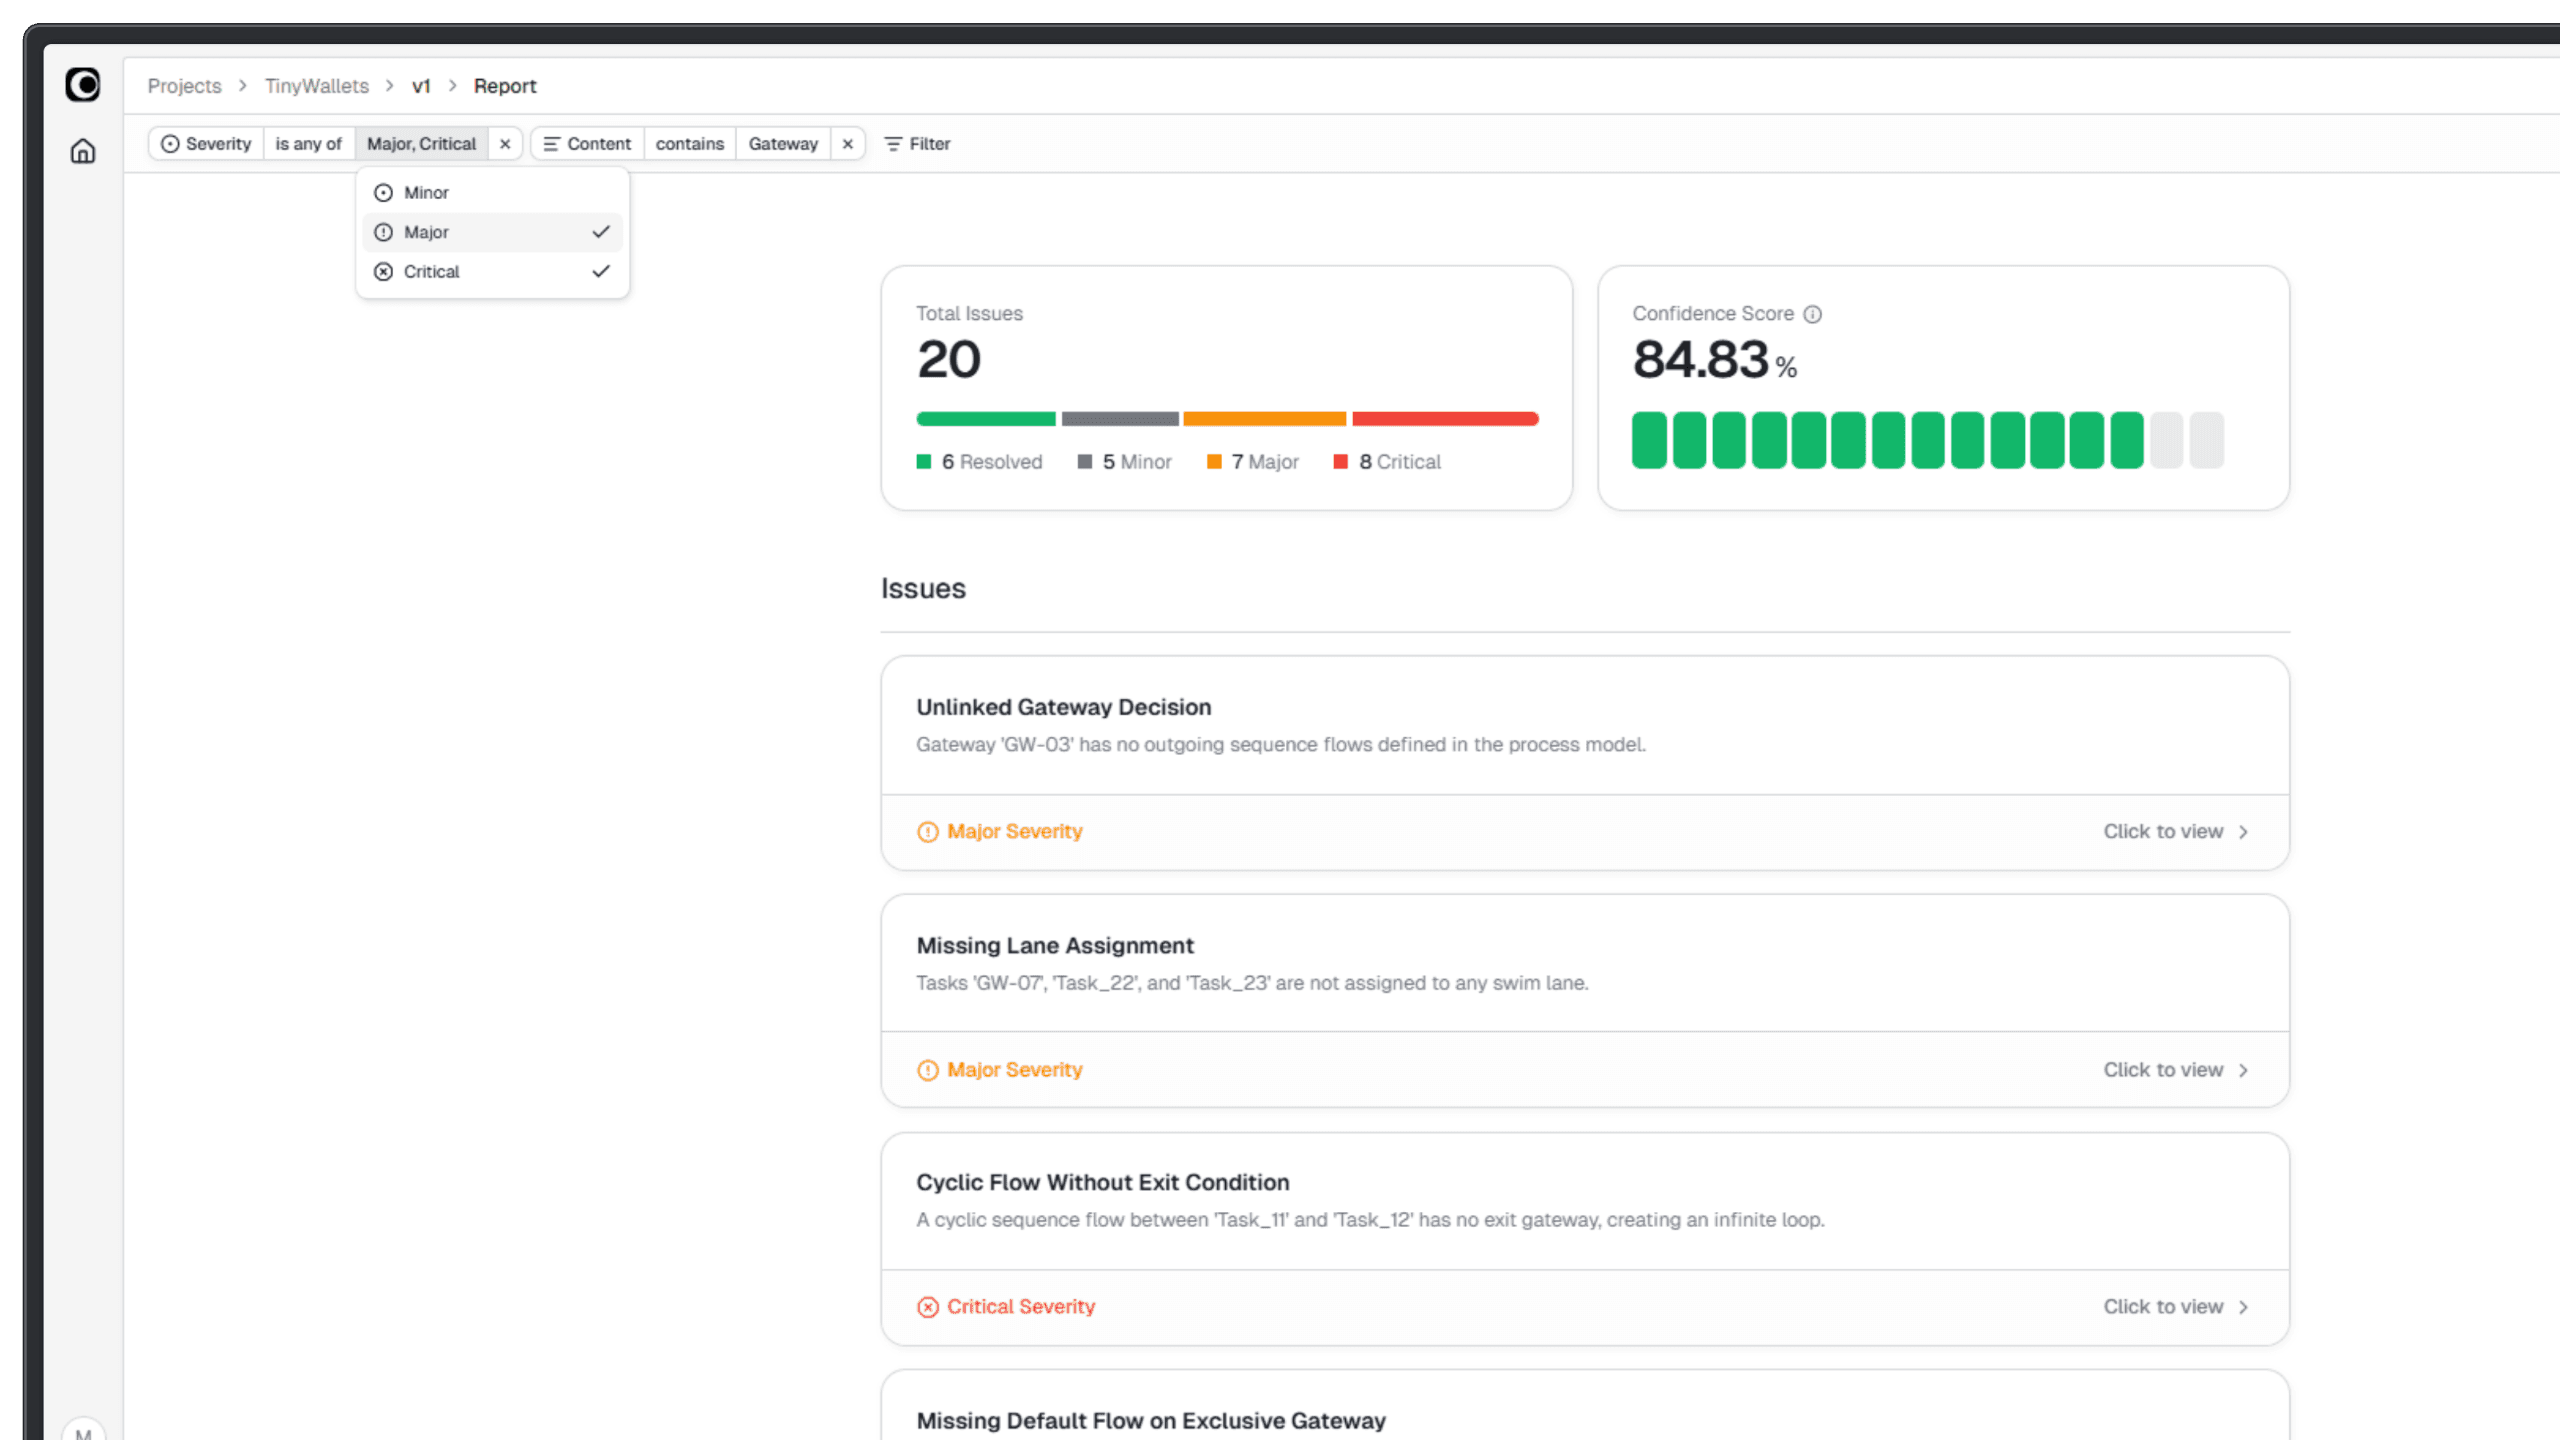Click the Confidence Score info icon
This screenshot has width=2560, height=1440.
[1813, 313]
